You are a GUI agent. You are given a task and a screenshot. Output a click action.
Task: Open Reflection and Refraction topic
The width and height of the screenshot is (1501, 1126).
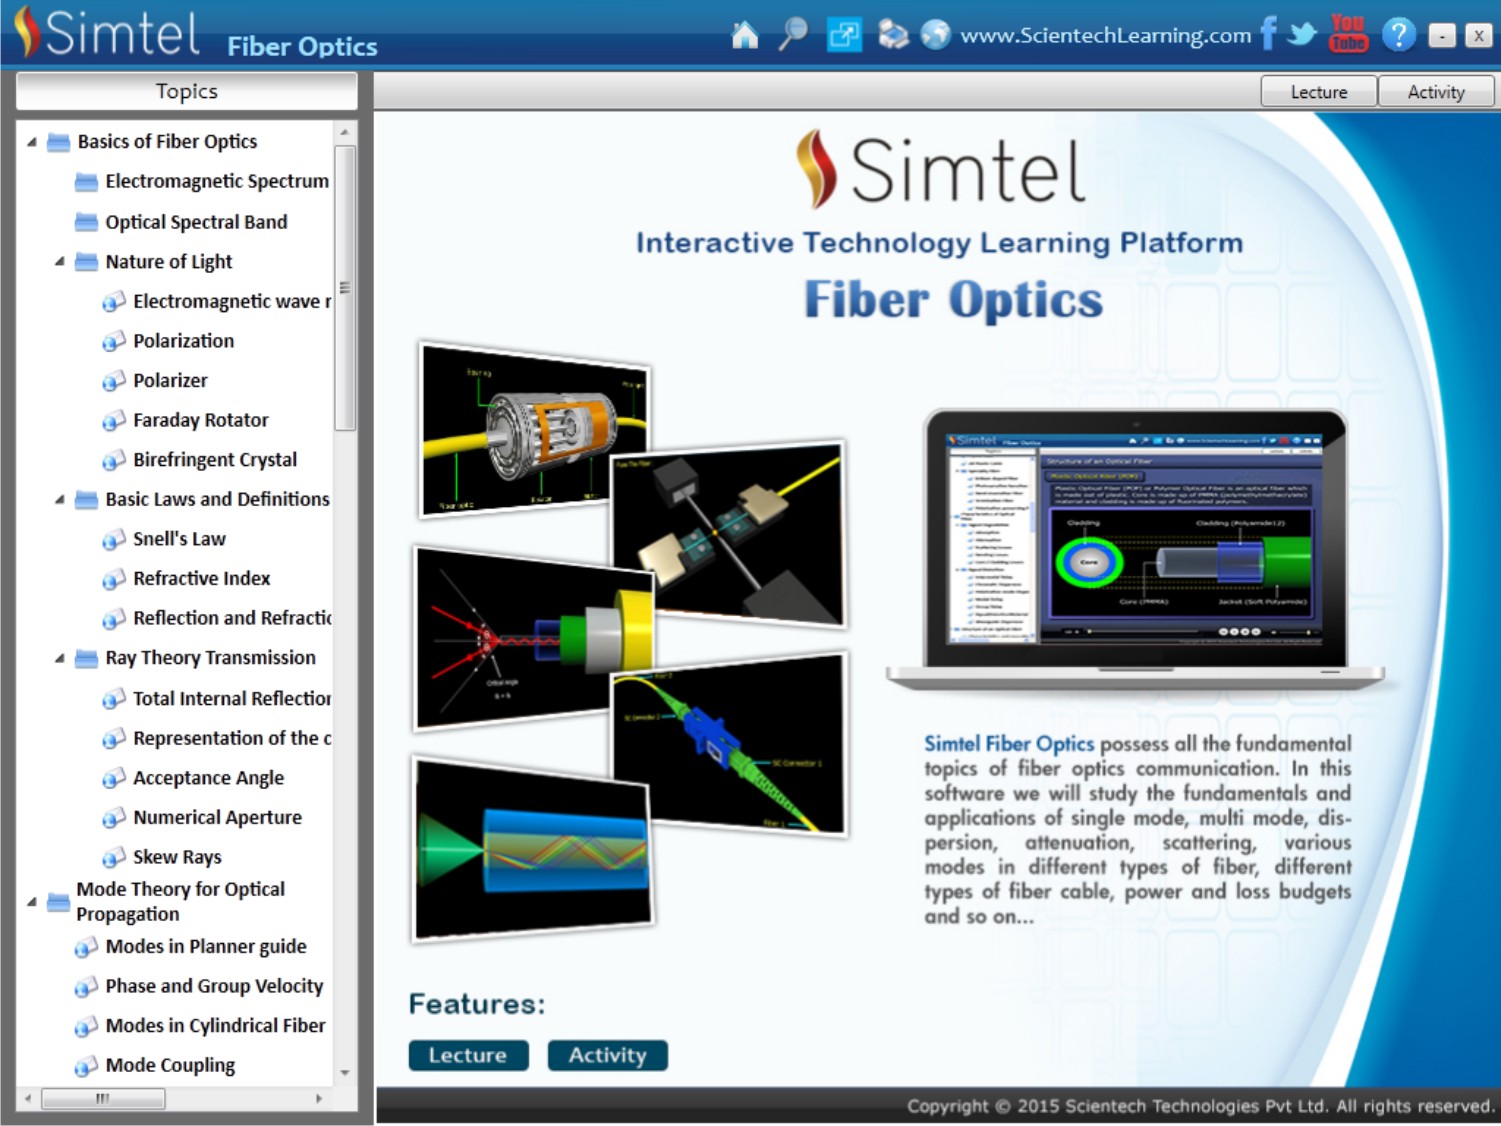(232, 618)
